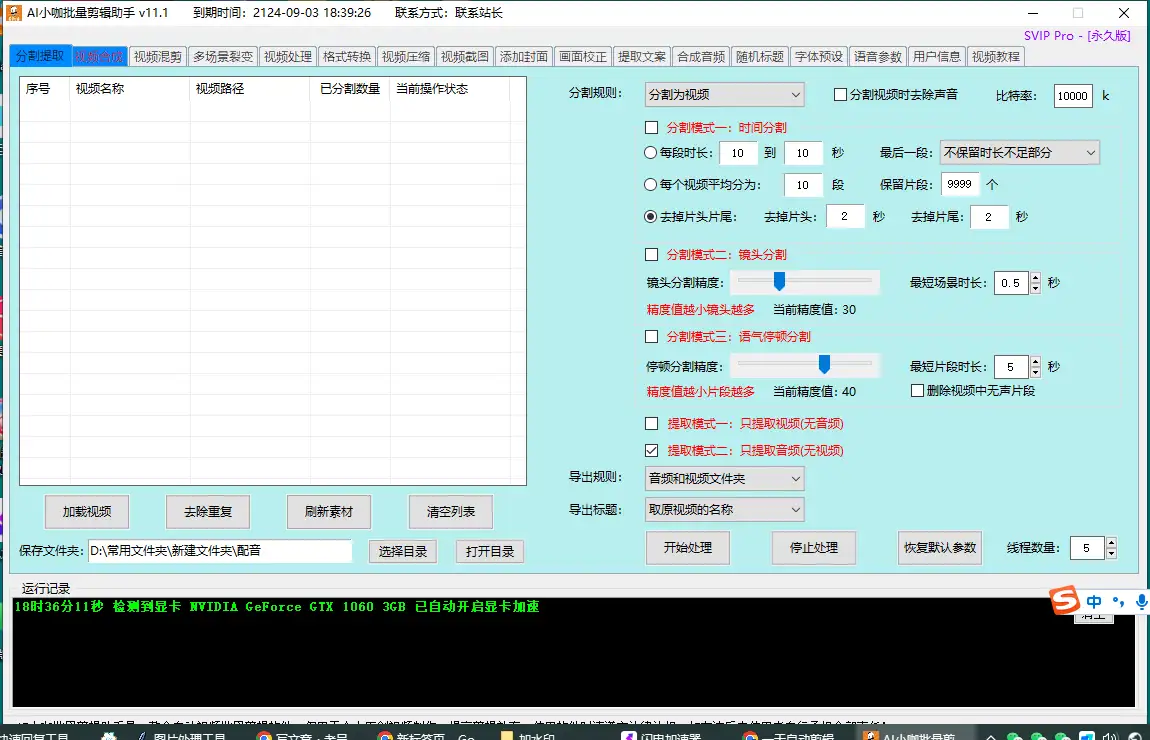Toggle the Sogou 中 Chinese/English mode icon

pos(1094,601)
